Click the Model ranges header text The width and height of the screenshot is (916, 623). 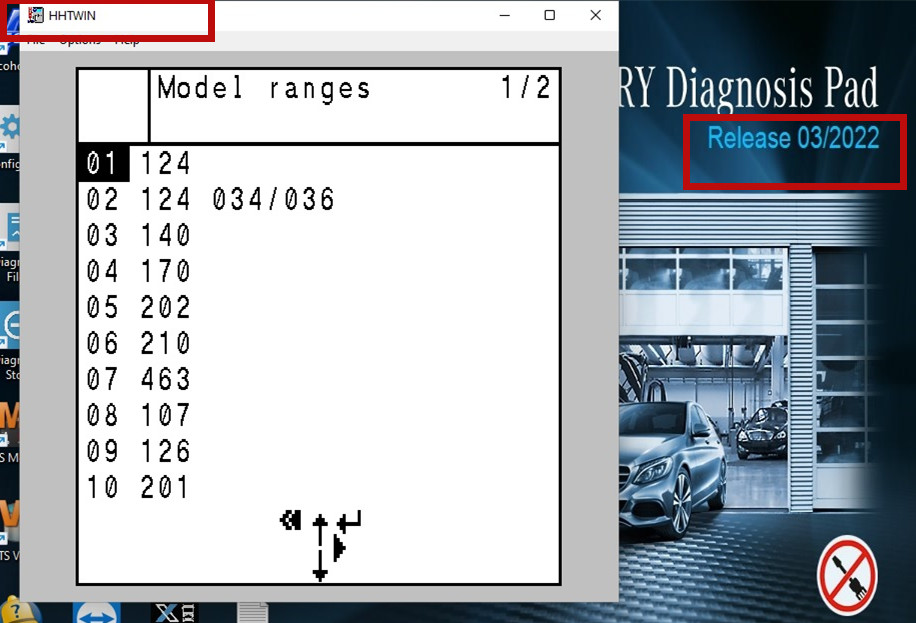(263, 88)
